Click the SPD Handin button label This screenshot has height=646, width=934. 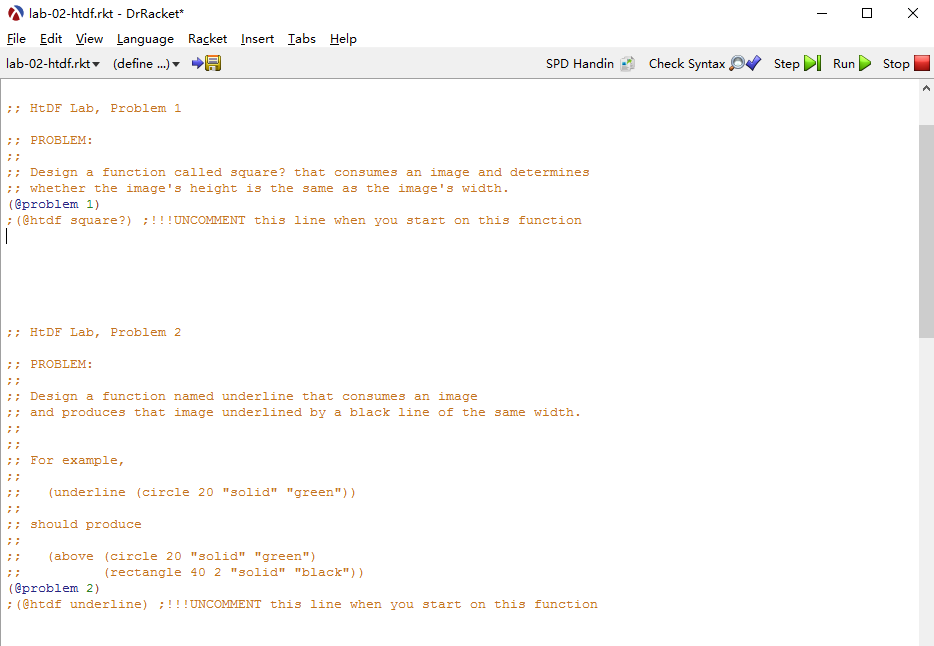pyautogui.click(x=580, y=63)
